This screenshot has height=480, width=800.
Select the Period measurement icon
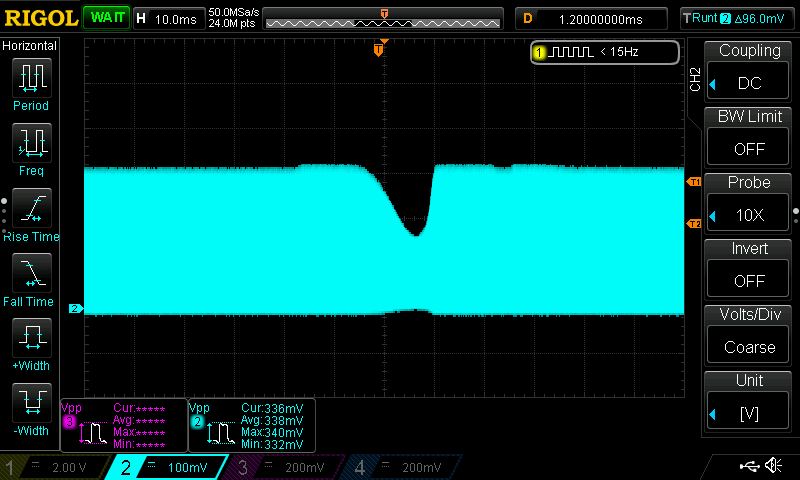tap(31, 79)
